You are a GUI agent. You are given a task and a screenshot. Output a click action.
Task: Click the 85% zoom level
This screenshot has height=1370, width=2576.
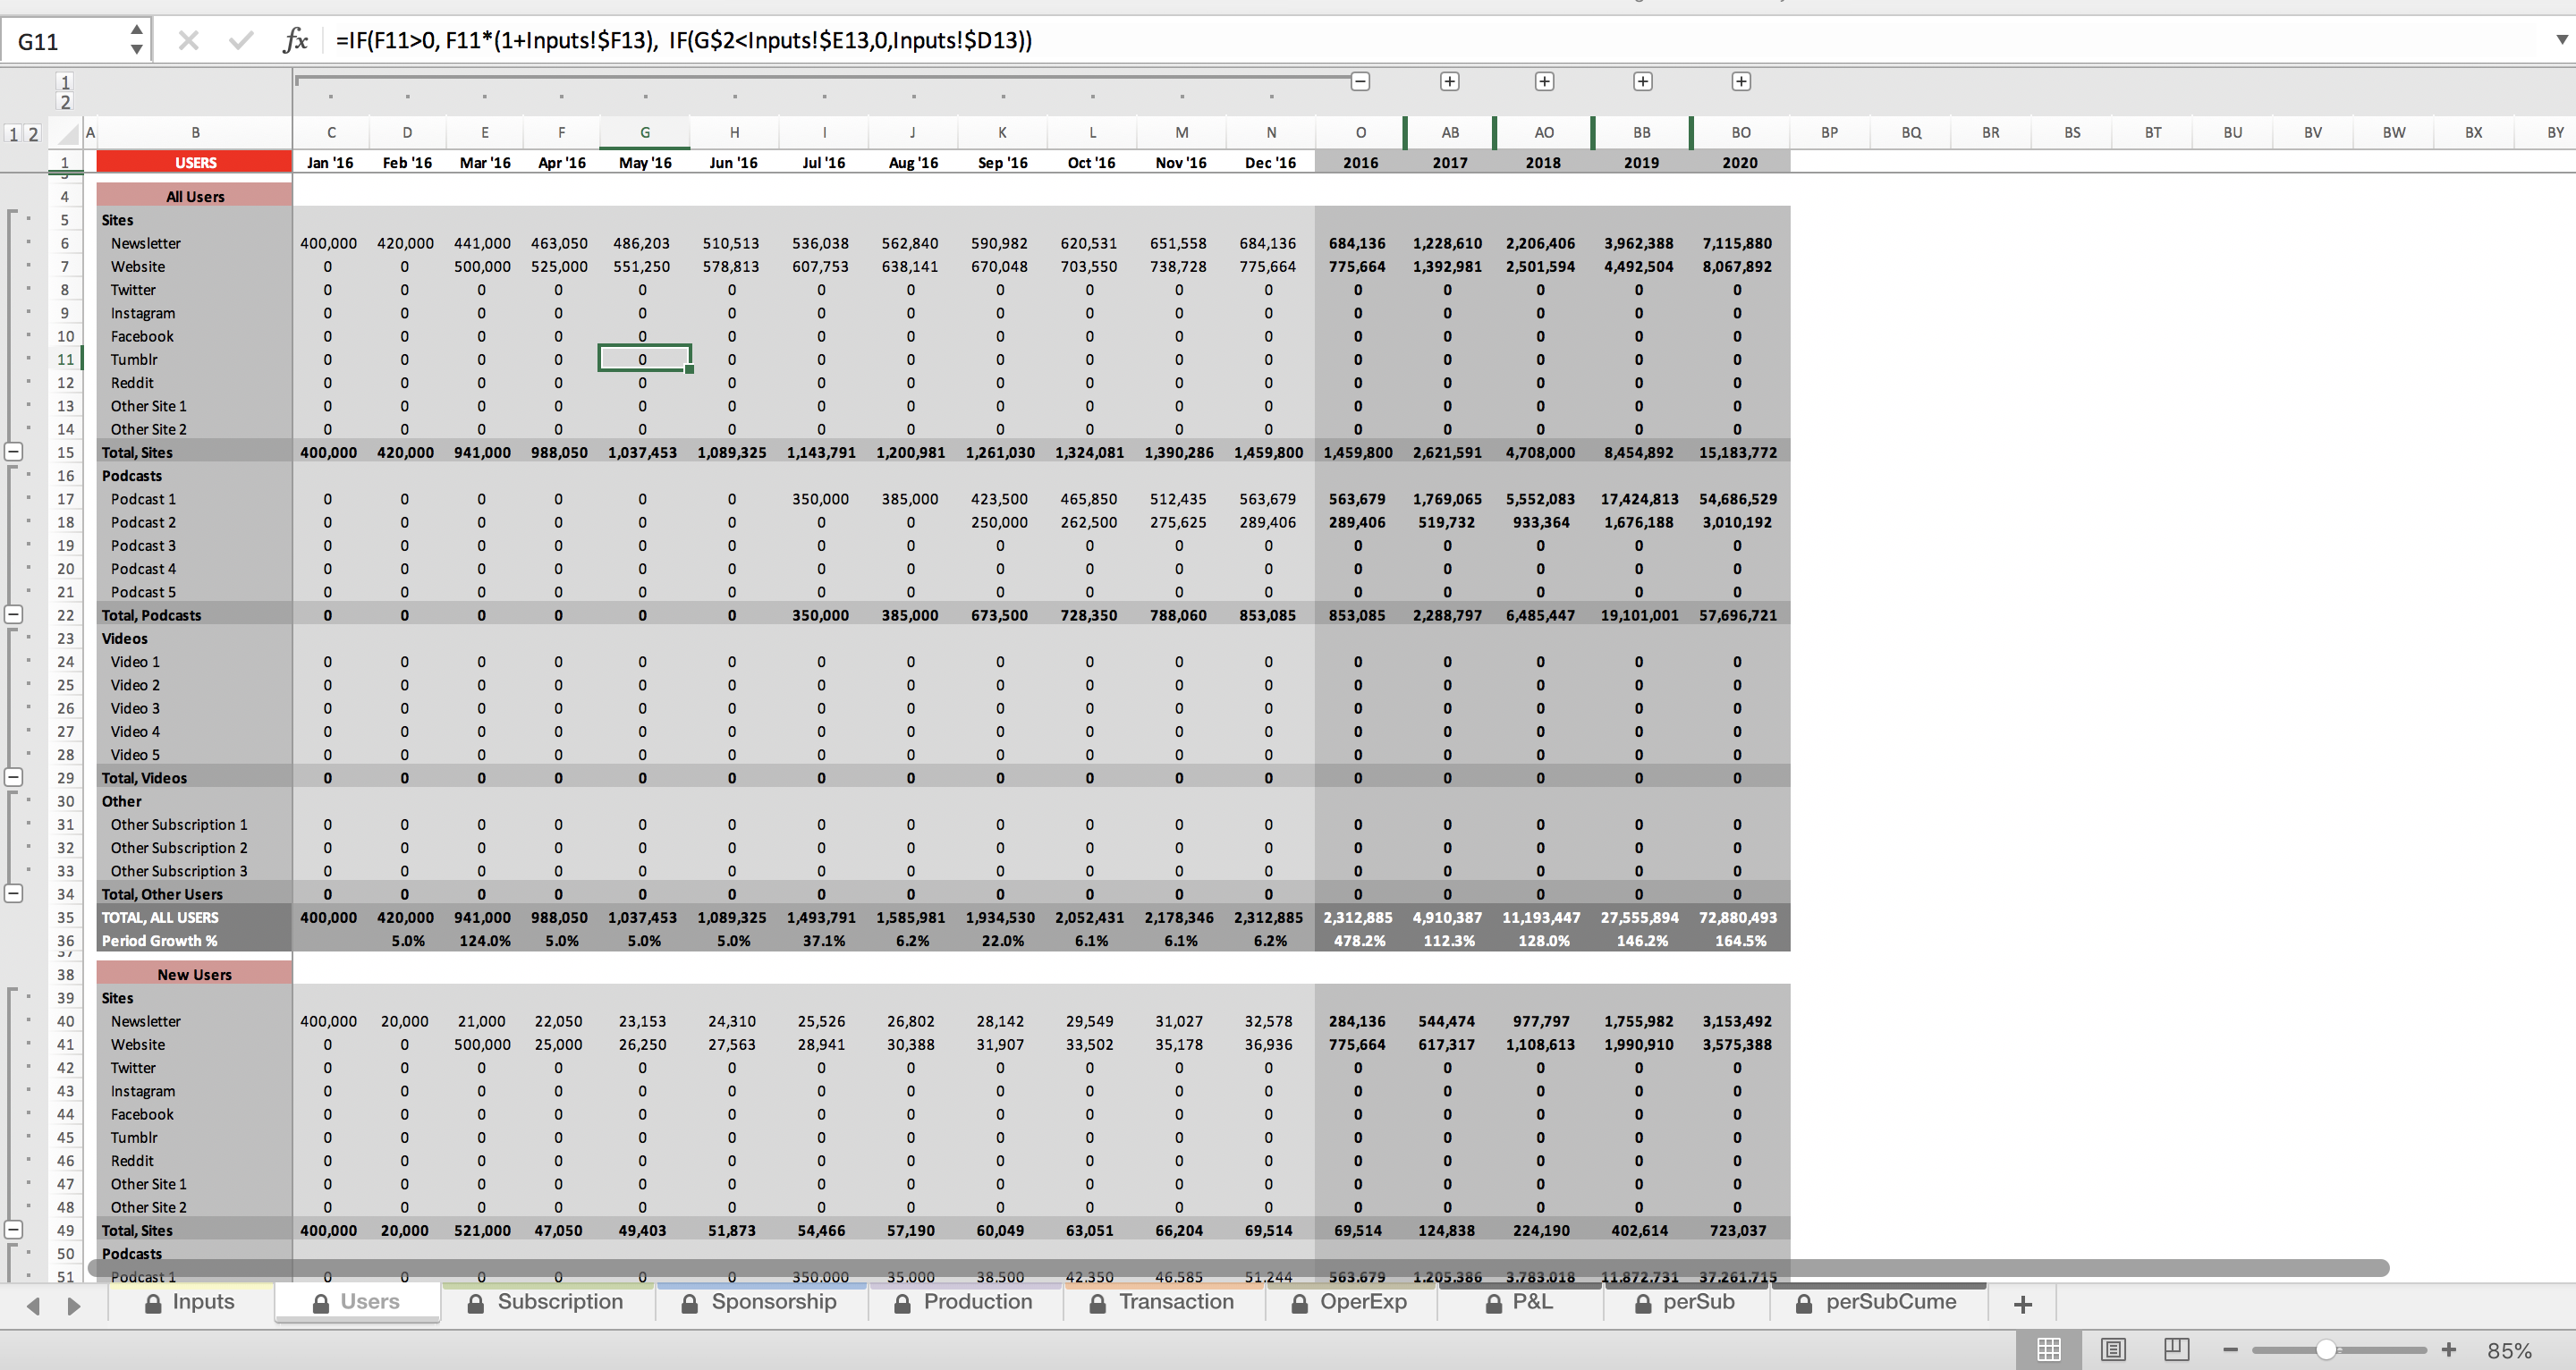[x=2509, y=1350]
